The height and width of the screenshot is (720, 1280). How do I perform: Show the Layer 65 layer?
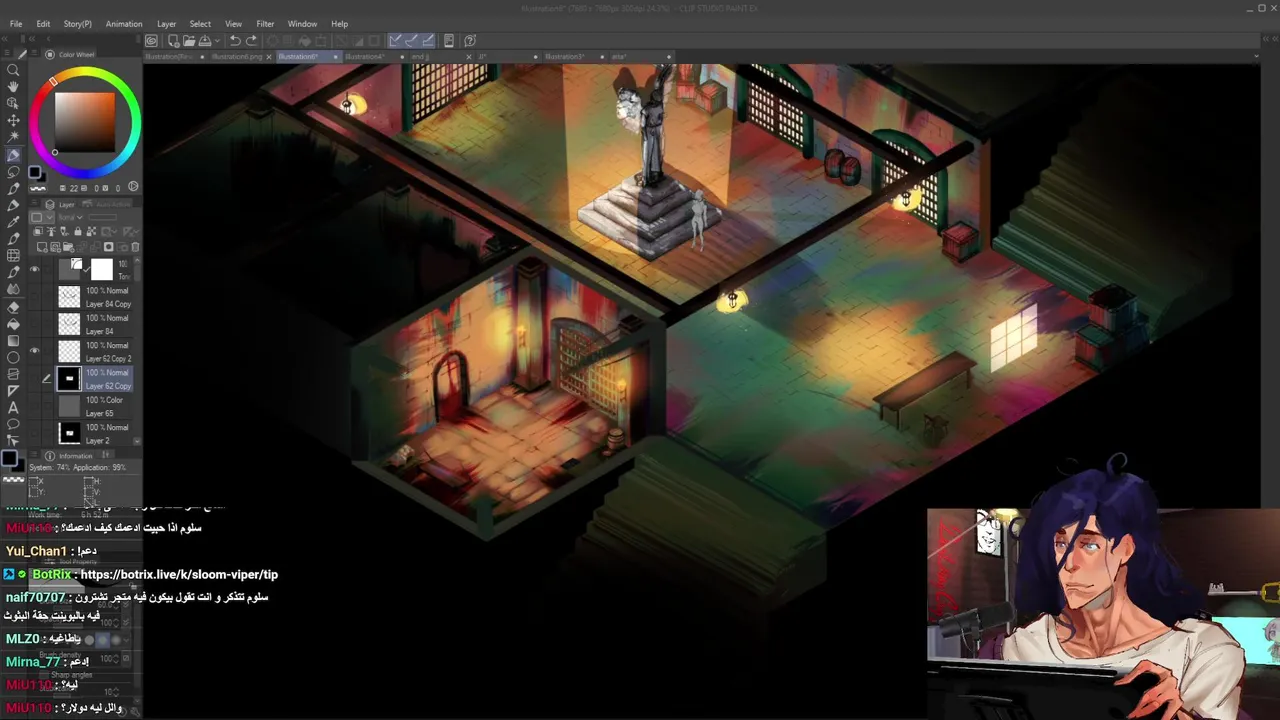click(x=35, y=406)
